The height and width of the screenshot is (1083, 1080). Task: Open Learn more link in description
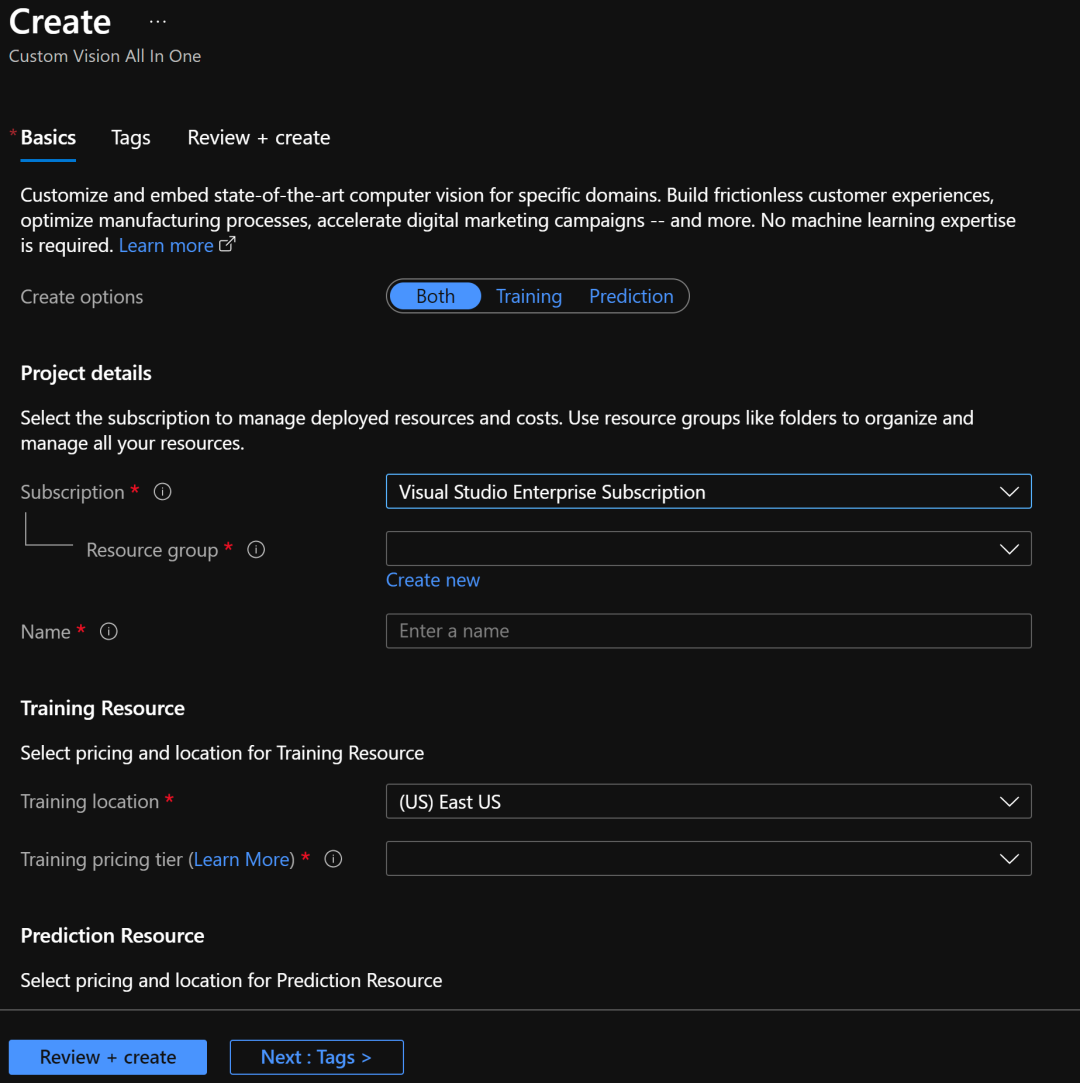[166, 246]
